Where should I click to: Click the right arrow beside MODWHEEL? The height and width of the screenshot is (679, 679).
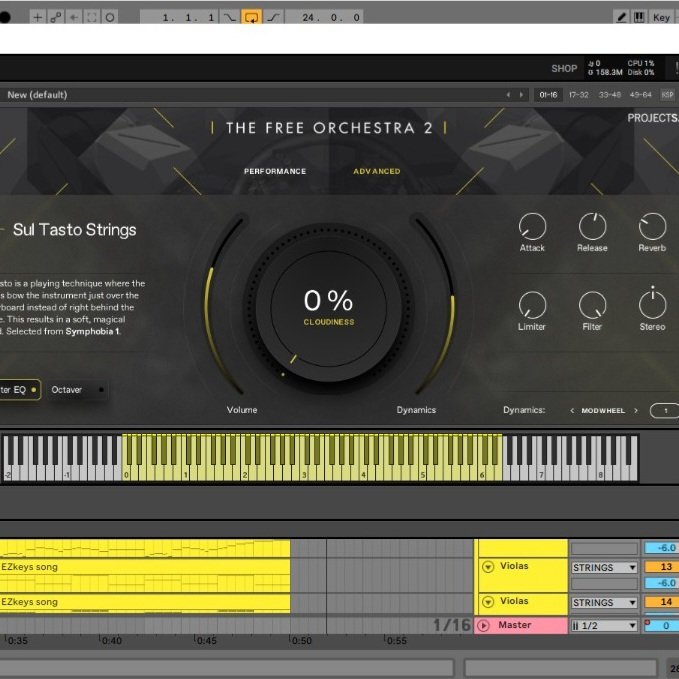tap(636, 411)
